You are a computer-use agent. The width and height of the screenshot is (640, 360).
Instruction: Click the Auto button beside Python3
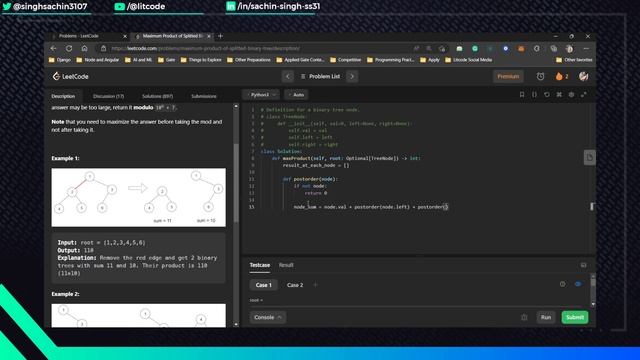[296, 95]
